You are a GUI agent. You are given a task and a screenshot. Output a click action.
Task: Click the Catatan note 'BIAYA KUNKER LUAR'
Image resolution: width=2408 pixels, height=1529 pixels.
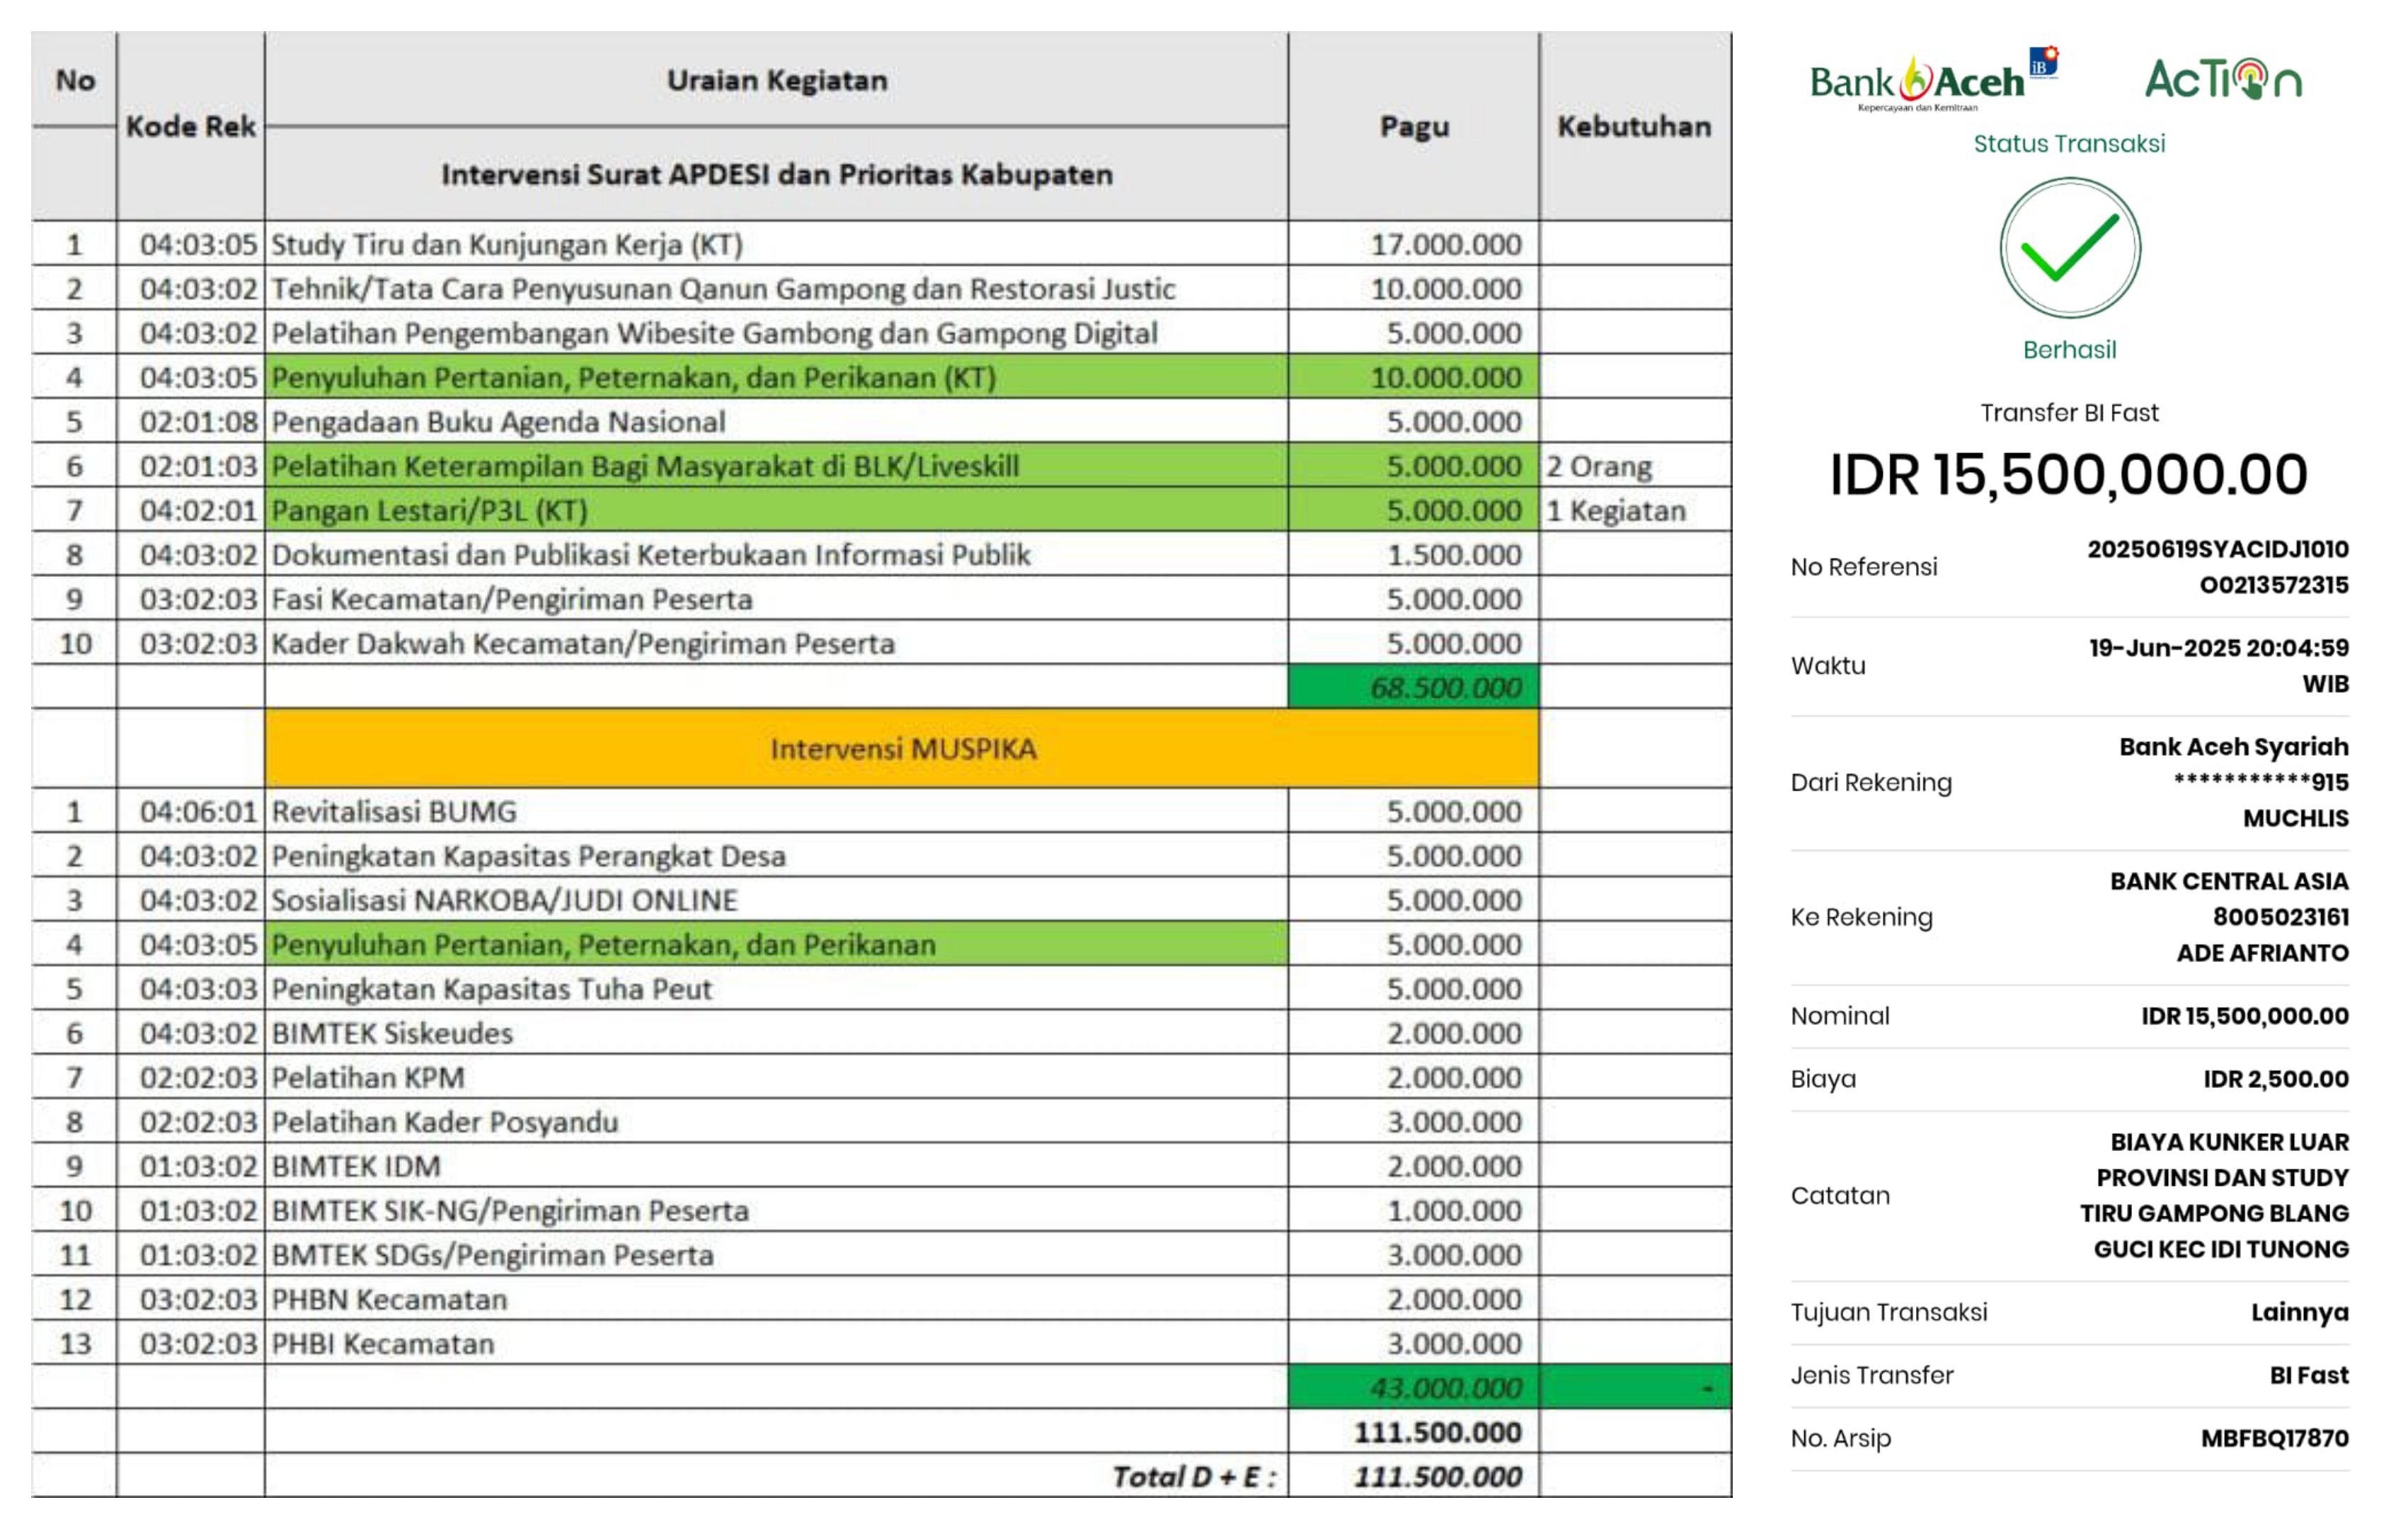(x=2229, y=1142)
